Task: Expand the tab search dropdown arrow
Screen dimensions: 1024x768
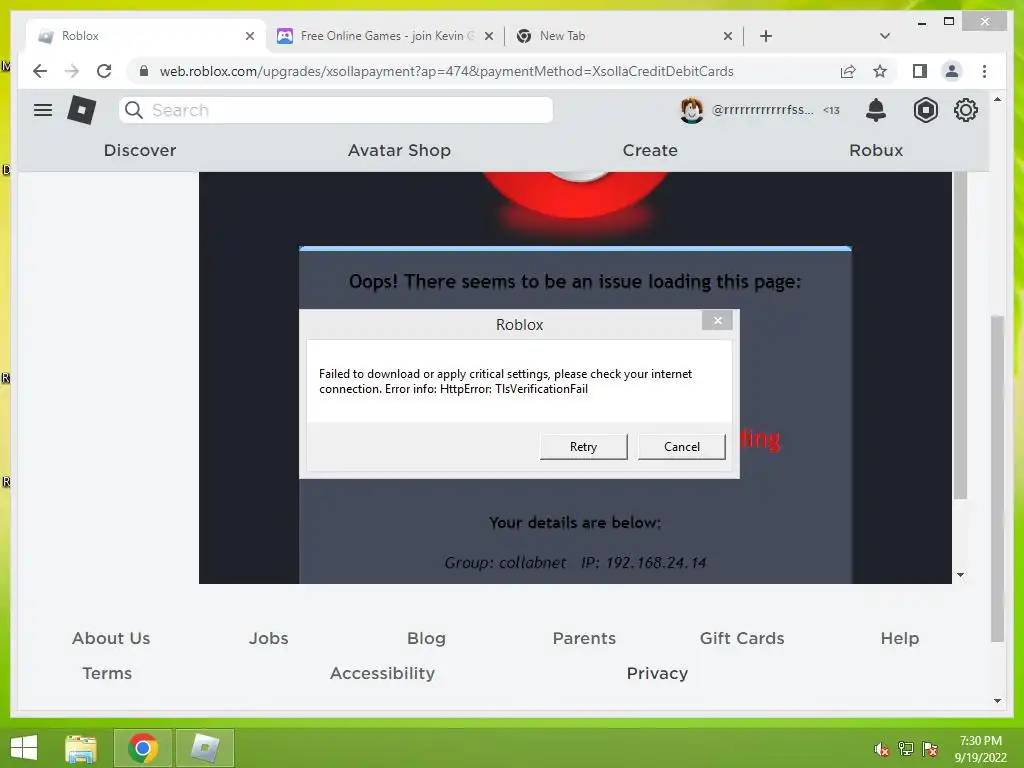Action: 884,36
